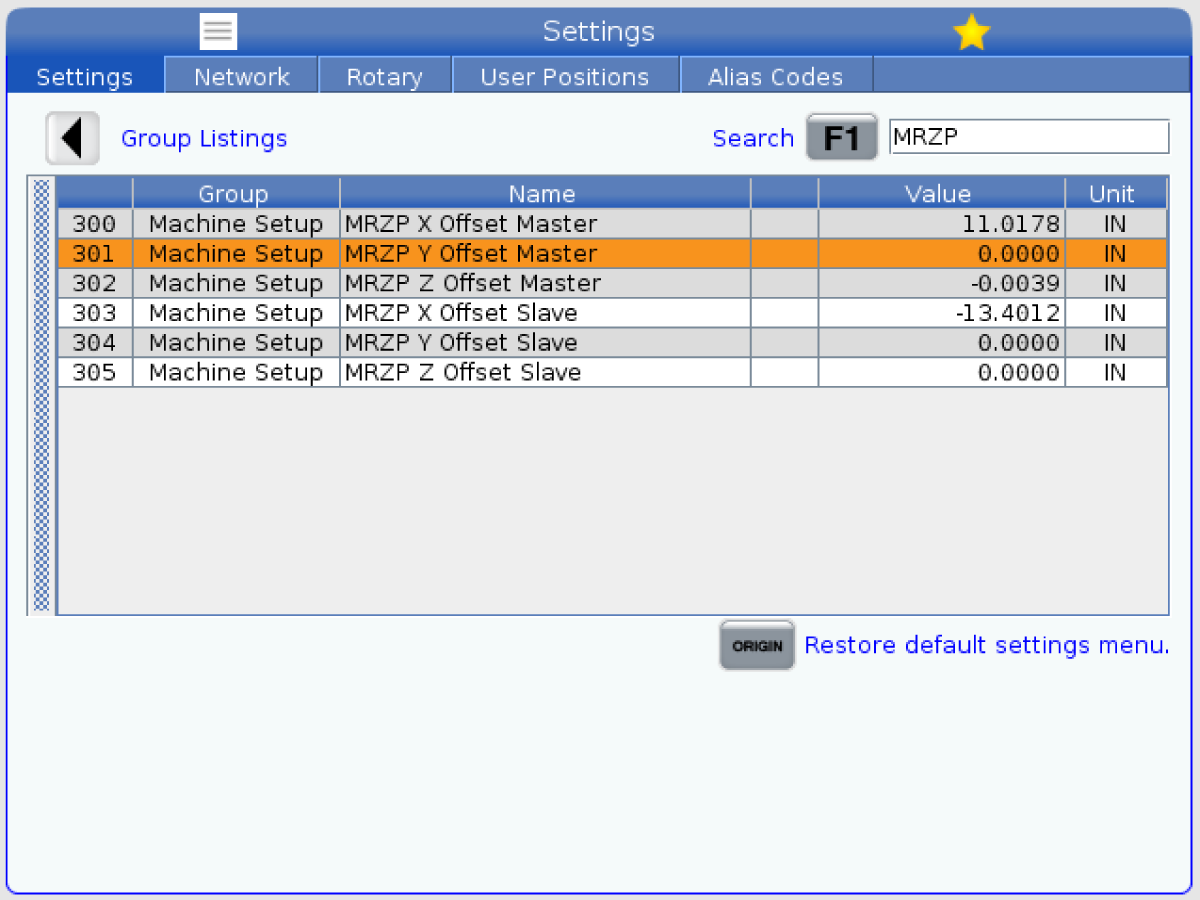Select setting number 301

(x=94, y=254)
